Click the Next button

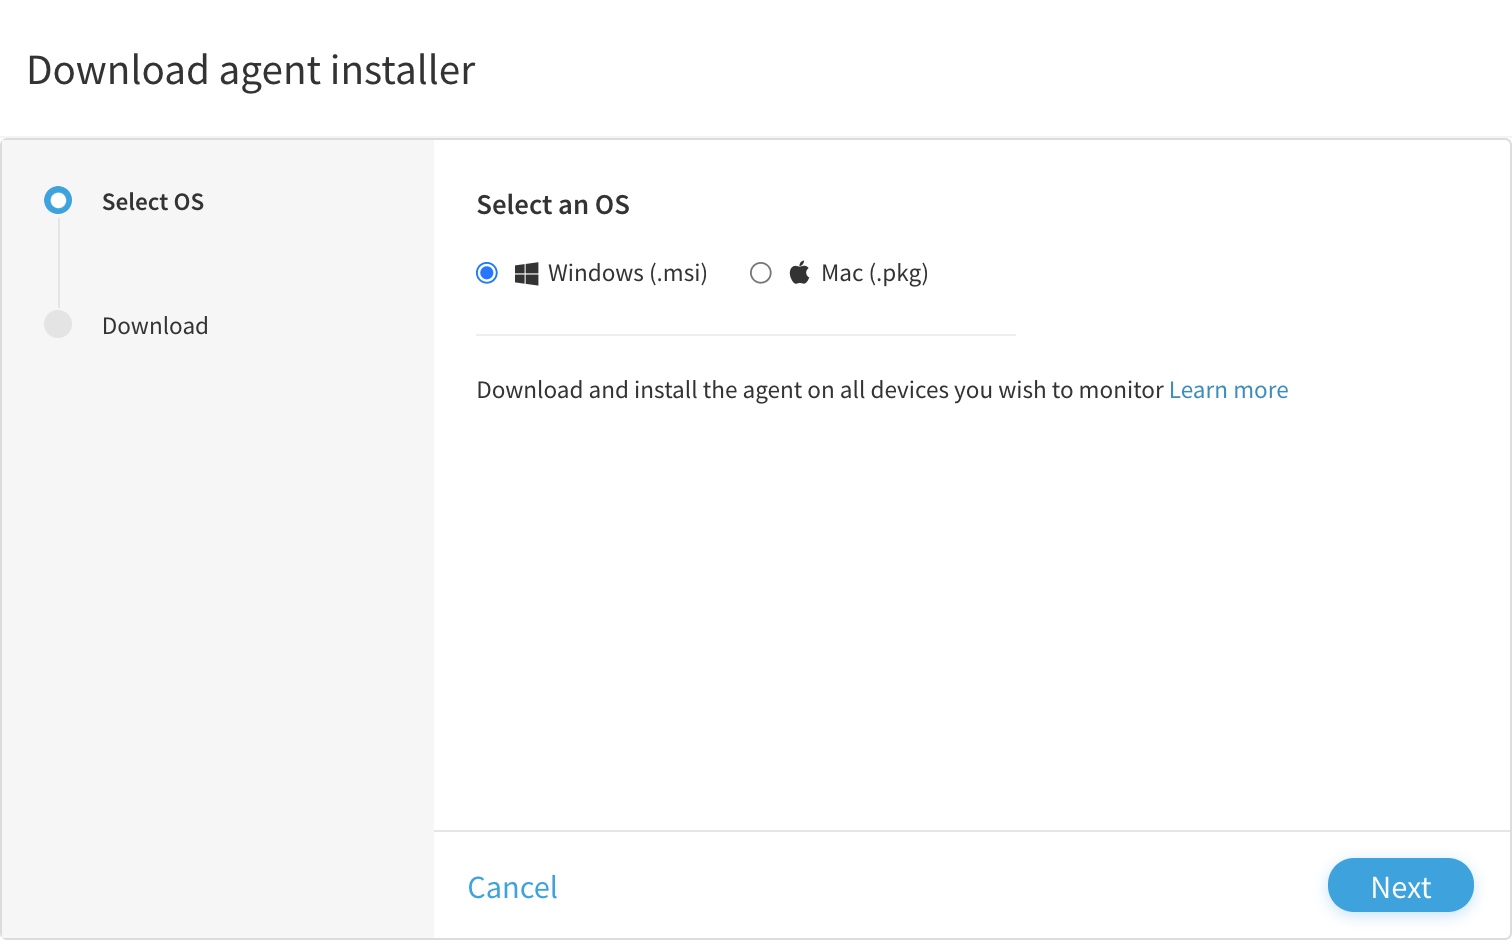1400,886
